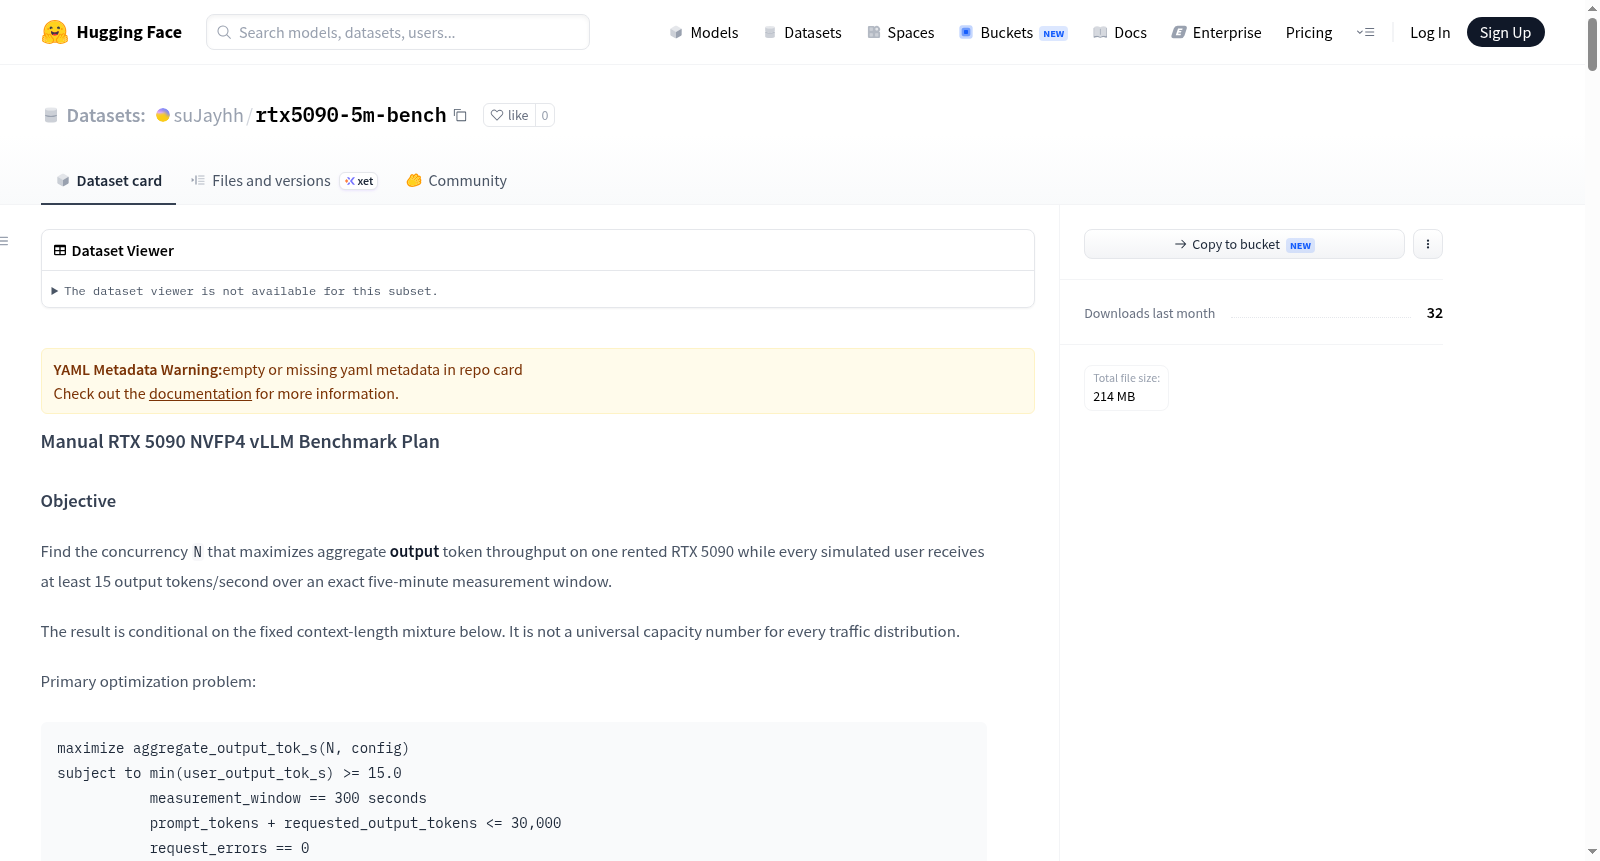The height and width of the screenshot is (861, 1600).
Task: Click the like count 0
Action: (545, 115)
